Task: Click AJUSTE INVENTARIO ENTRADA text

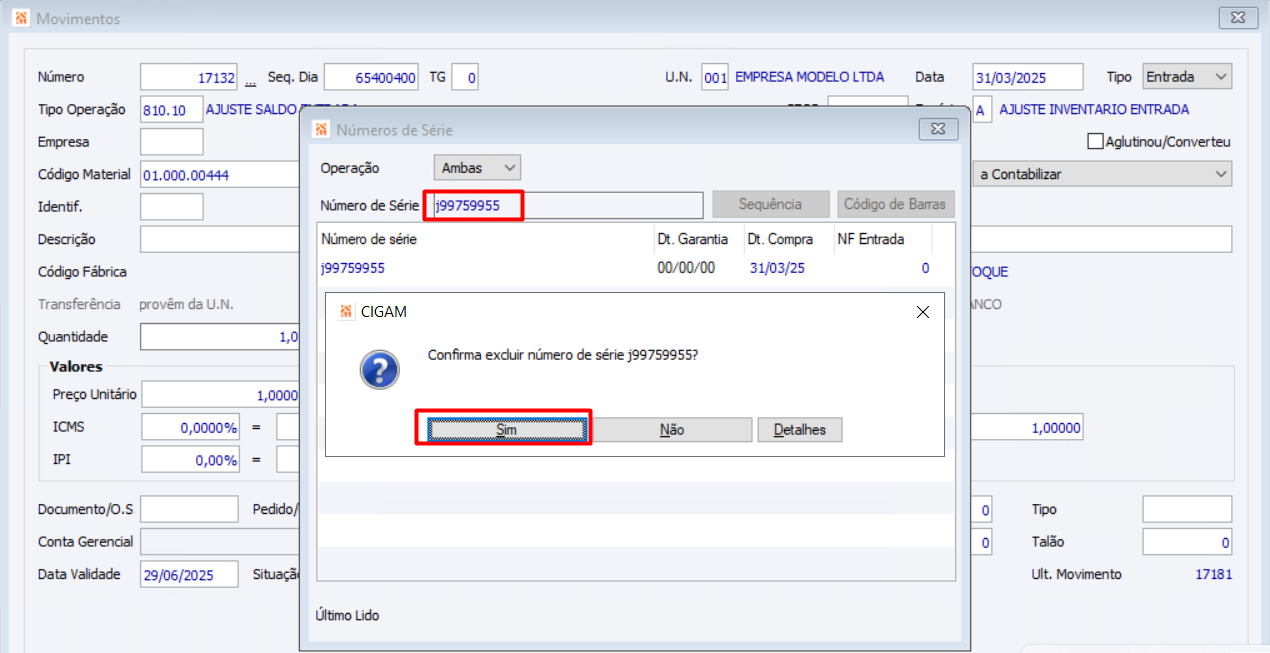Action: point(1094,110)
